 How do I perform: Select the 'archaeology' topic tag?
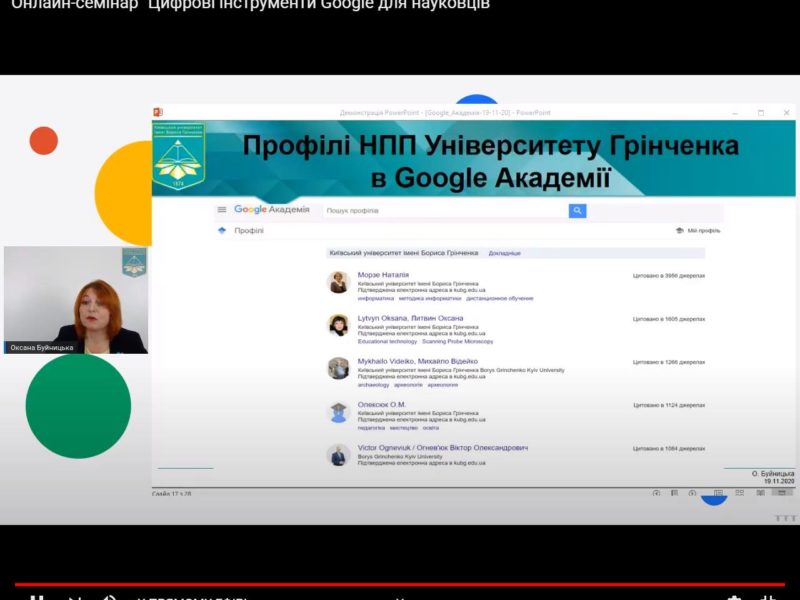tap(373, 384)
